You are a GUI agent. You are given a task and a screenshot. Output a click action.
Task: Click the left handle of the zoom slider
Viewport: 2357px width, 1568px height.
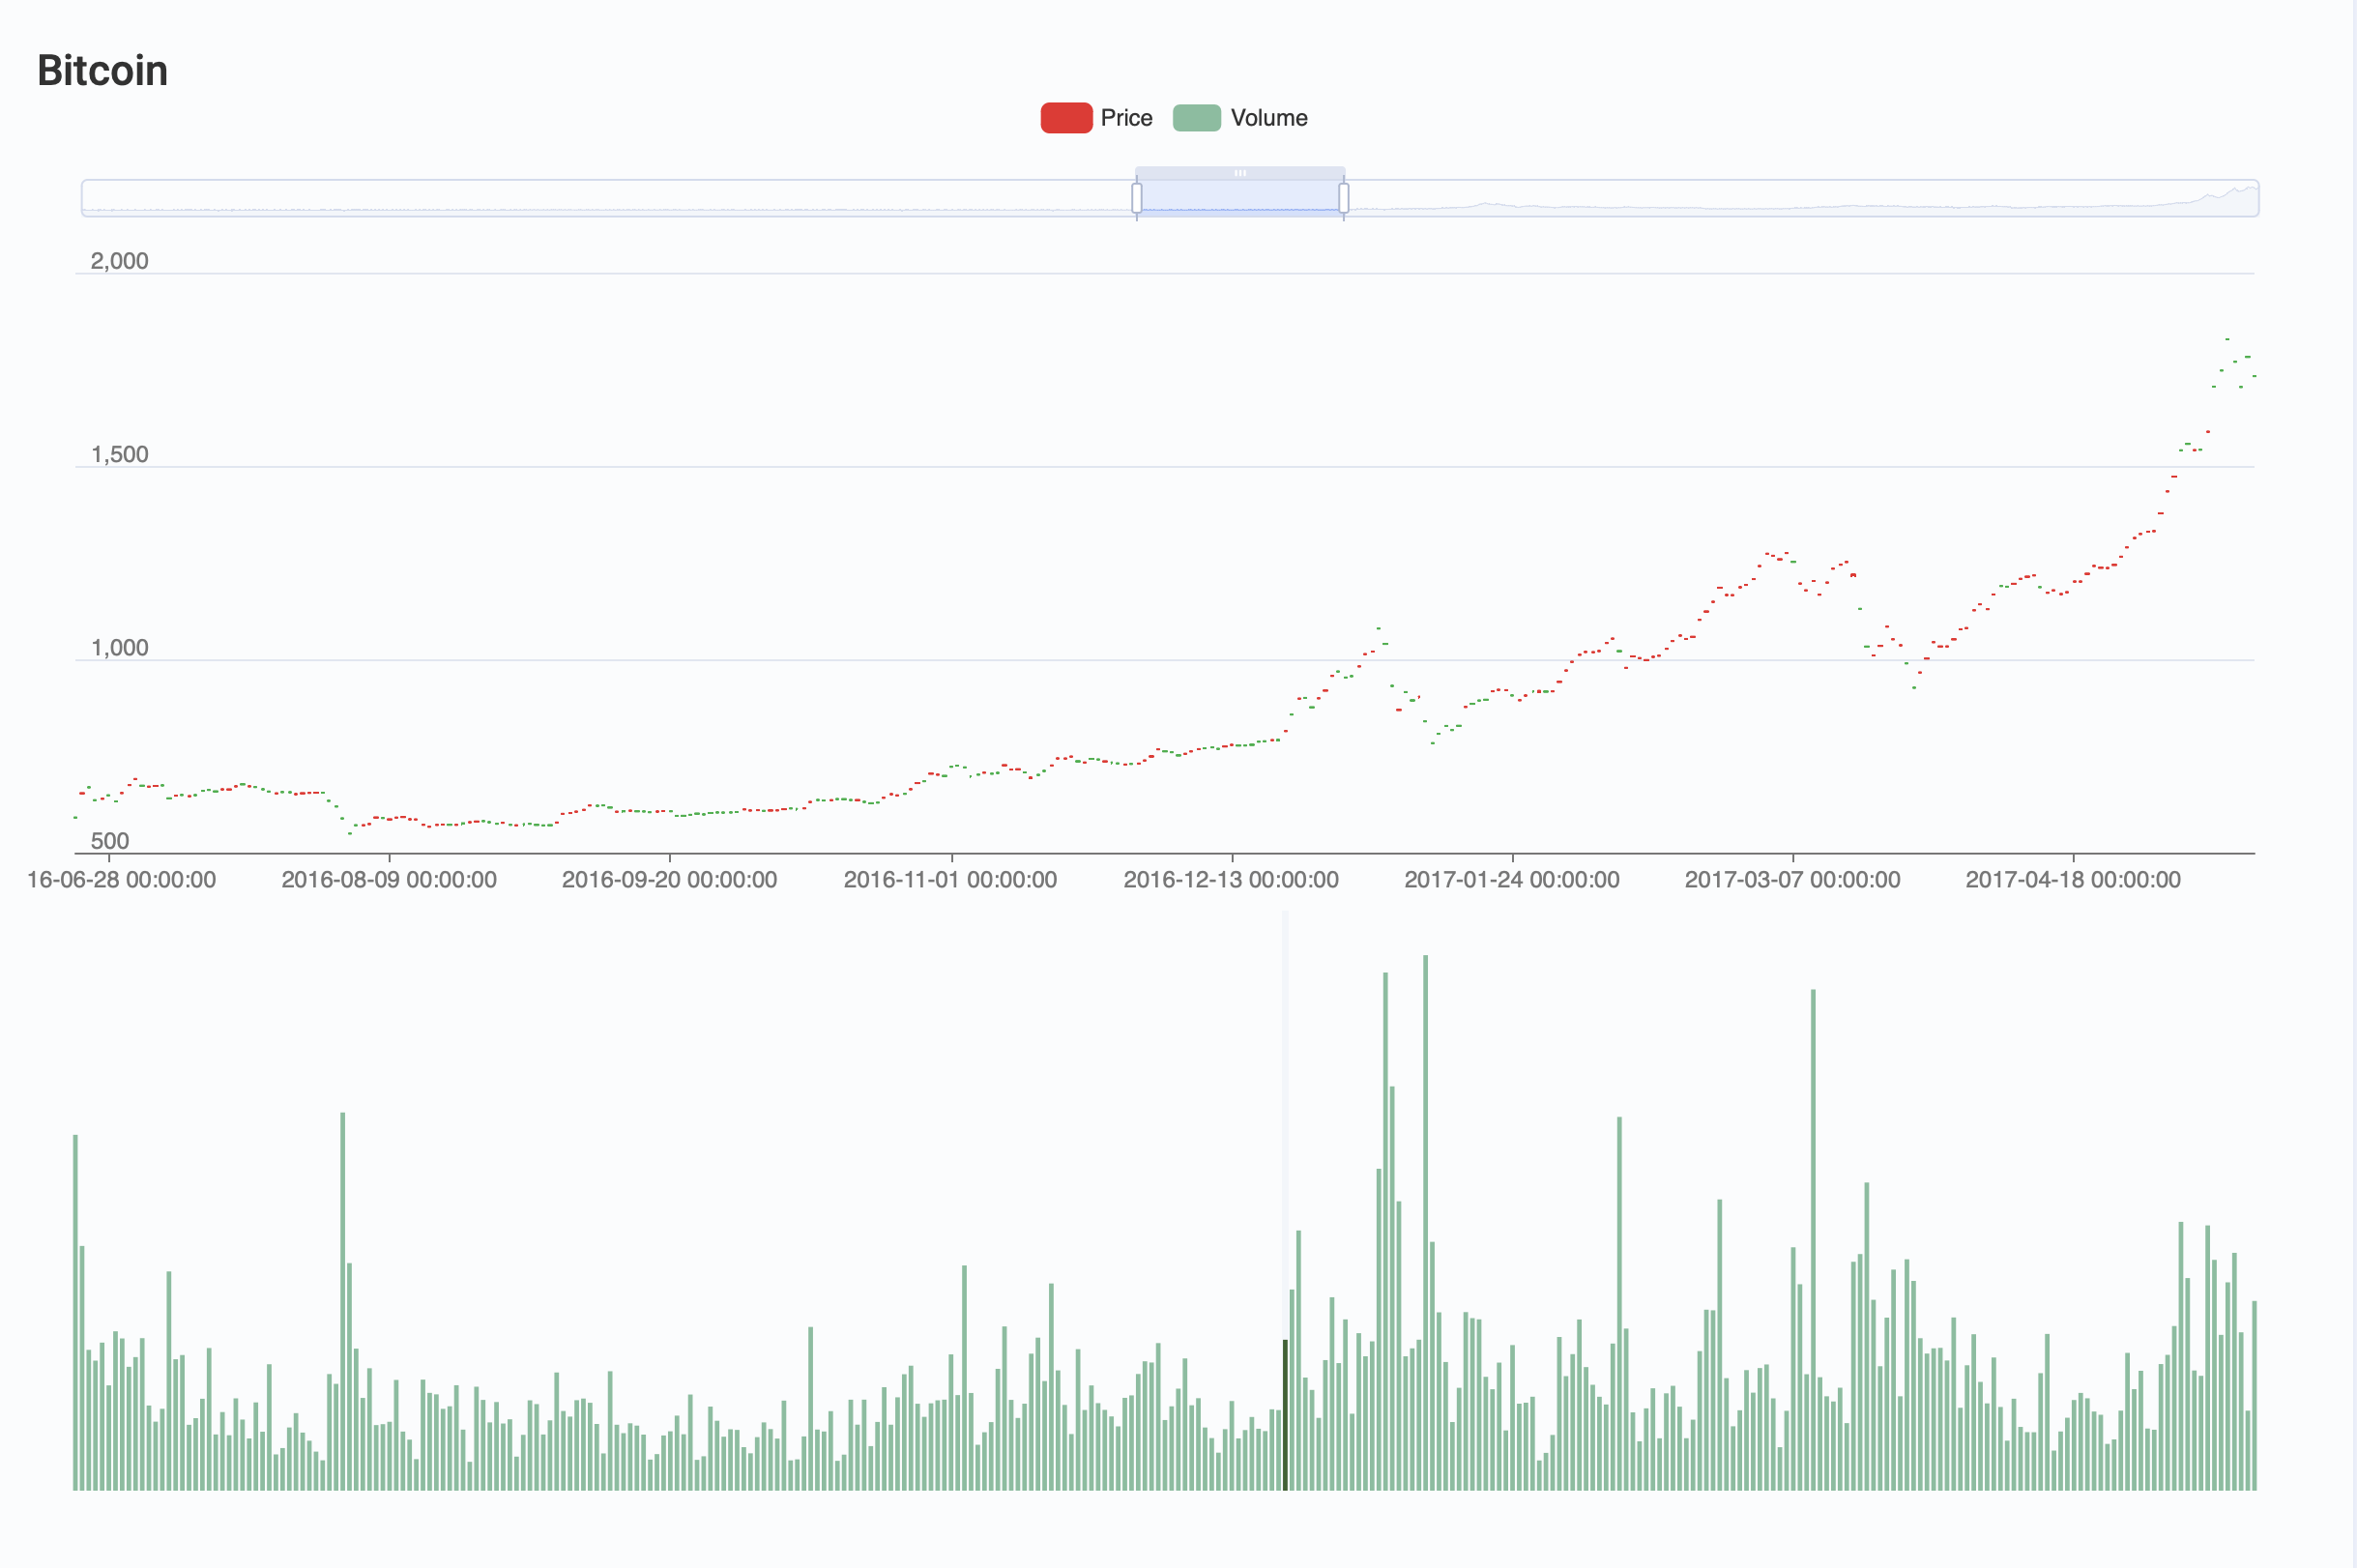click(x=1137, y=198)
